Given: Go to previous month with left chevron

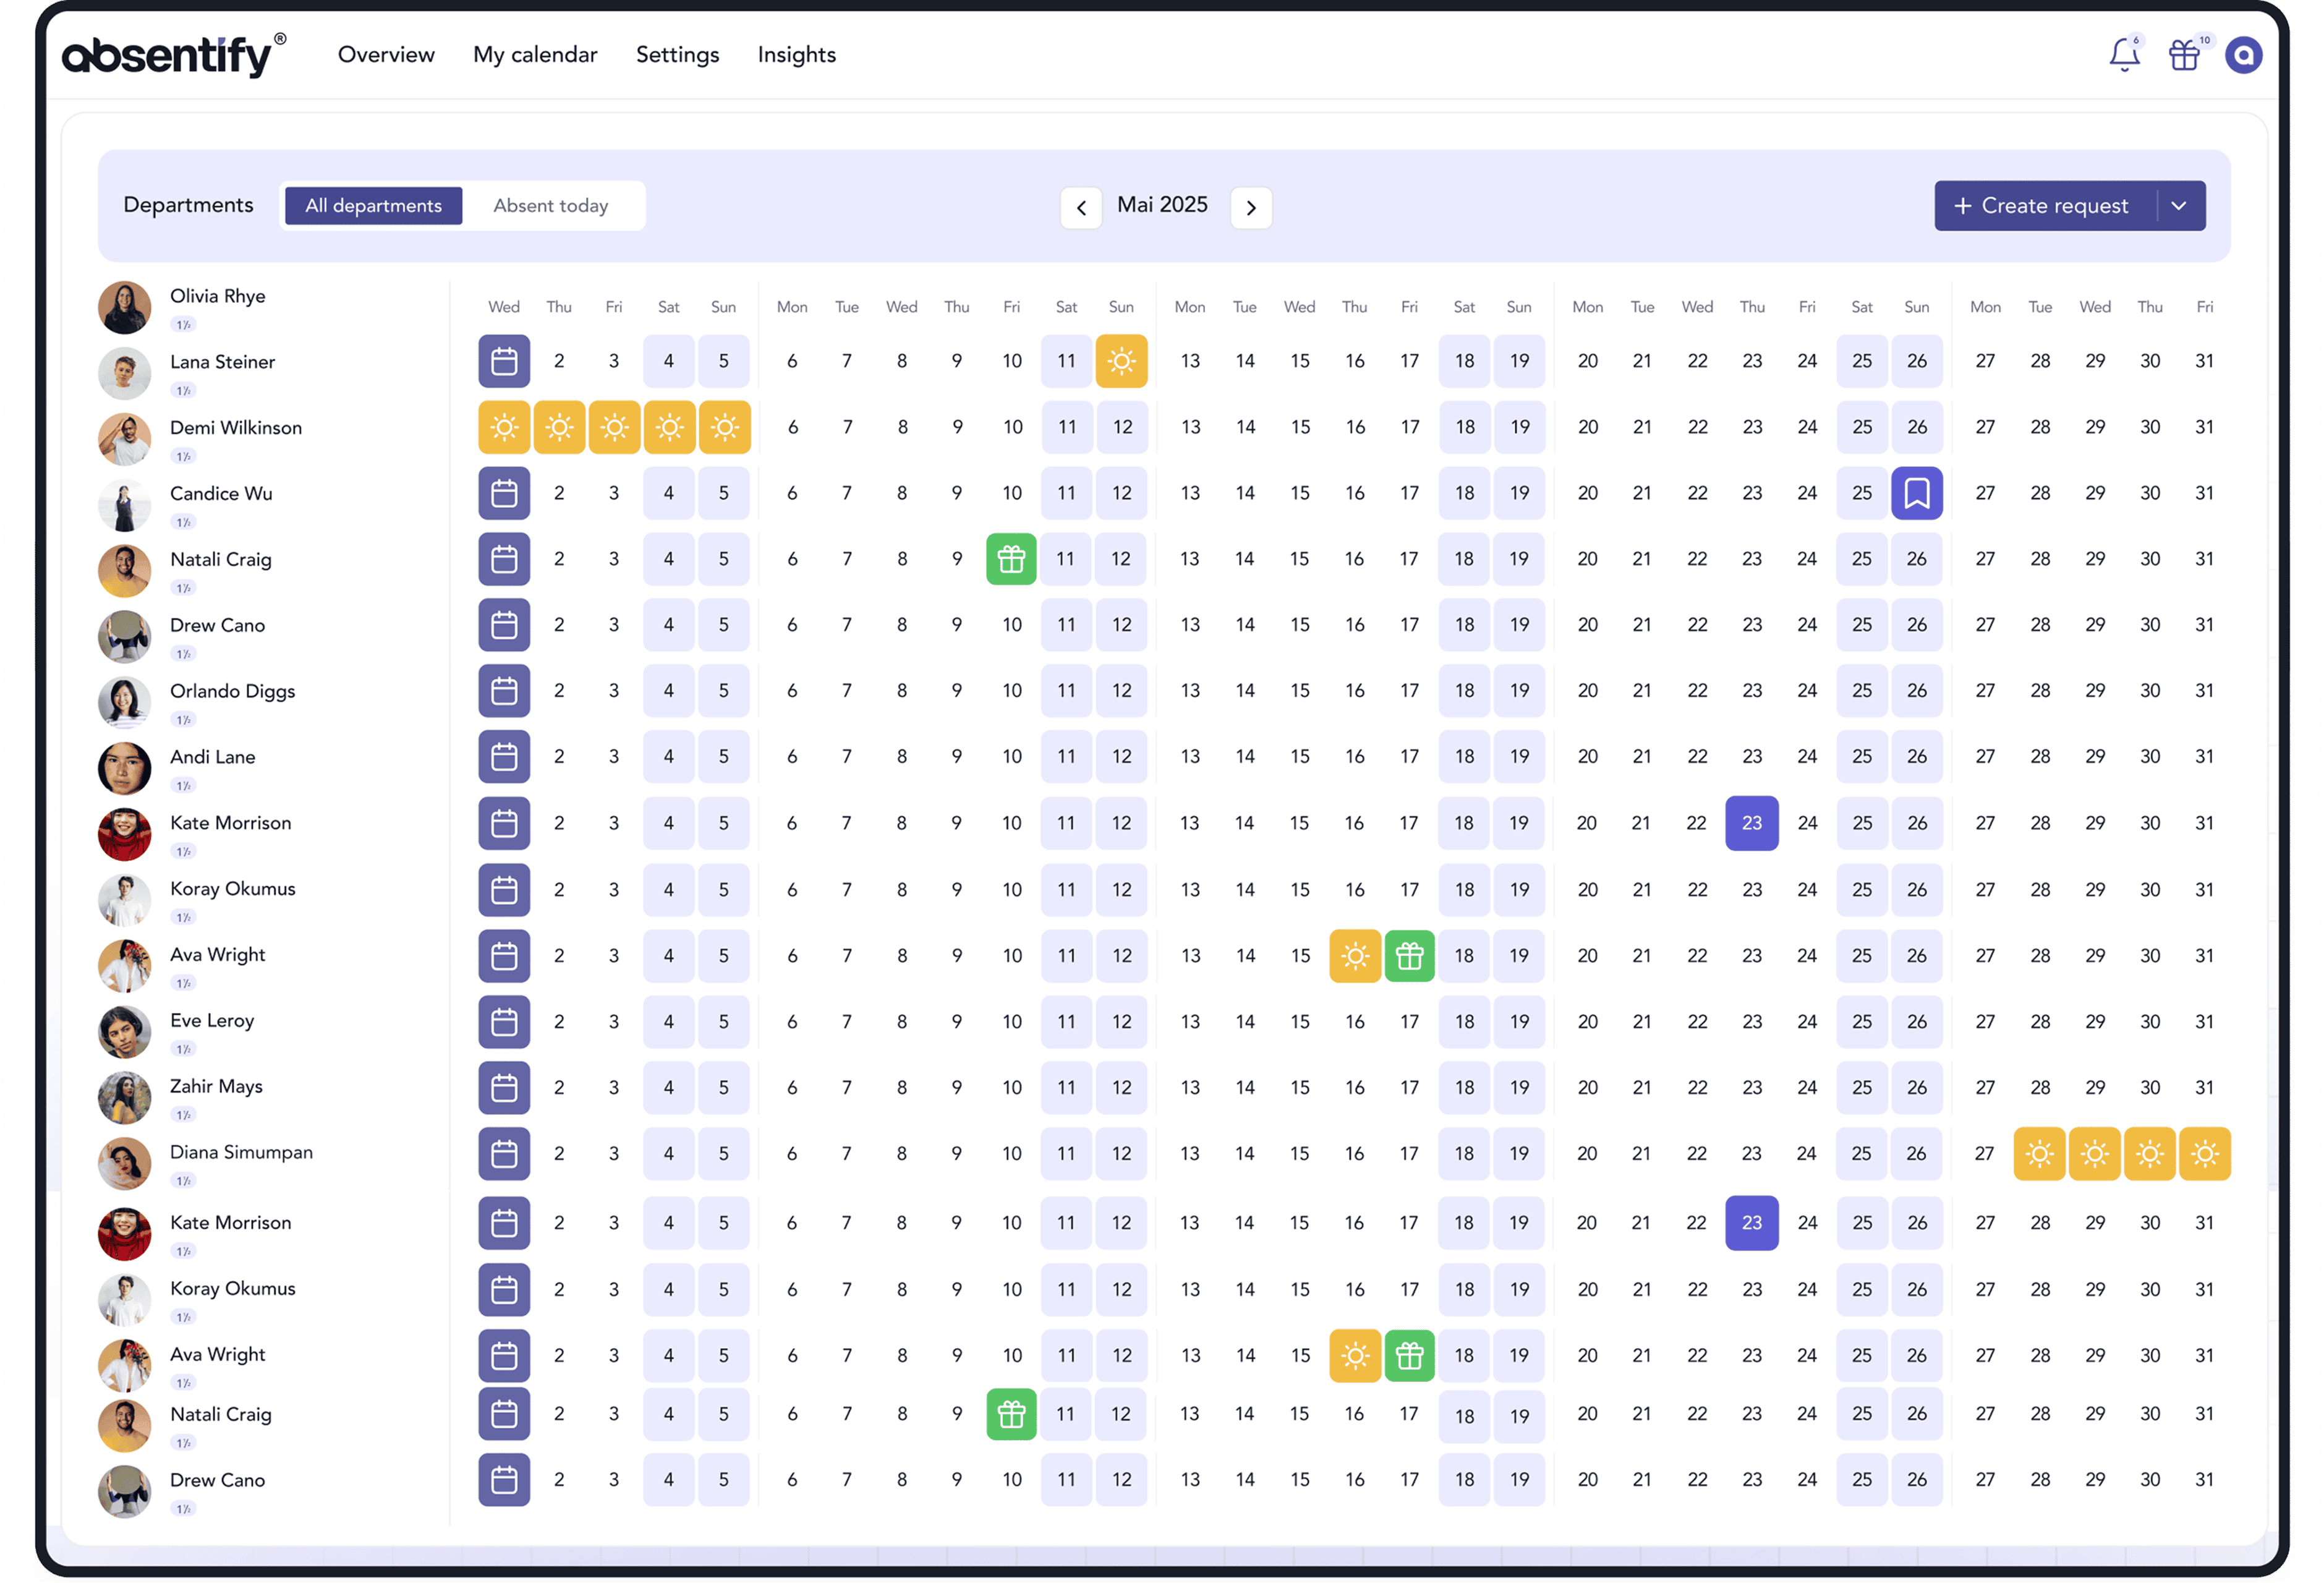Looking at the screenshot, I should [1081, 208].
